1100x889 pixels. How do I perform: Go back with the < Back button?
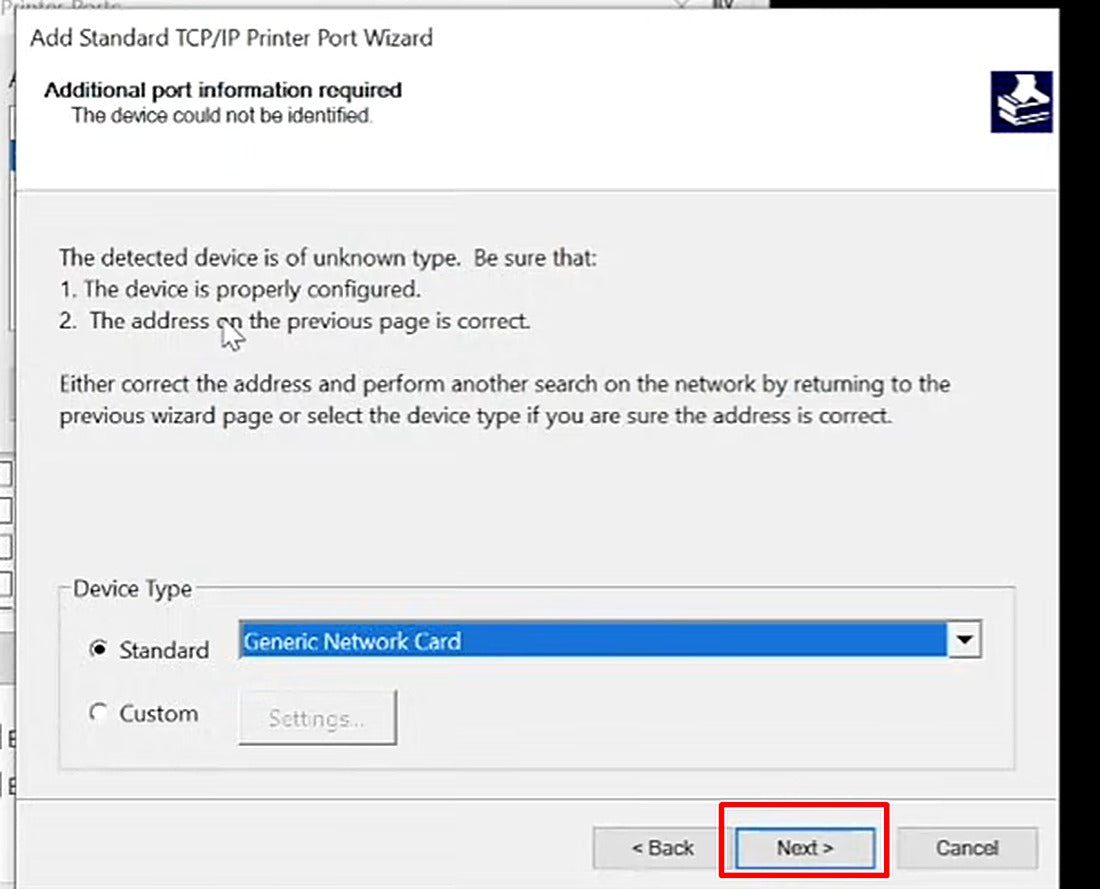pyautogui.click(x=662, y=848)
